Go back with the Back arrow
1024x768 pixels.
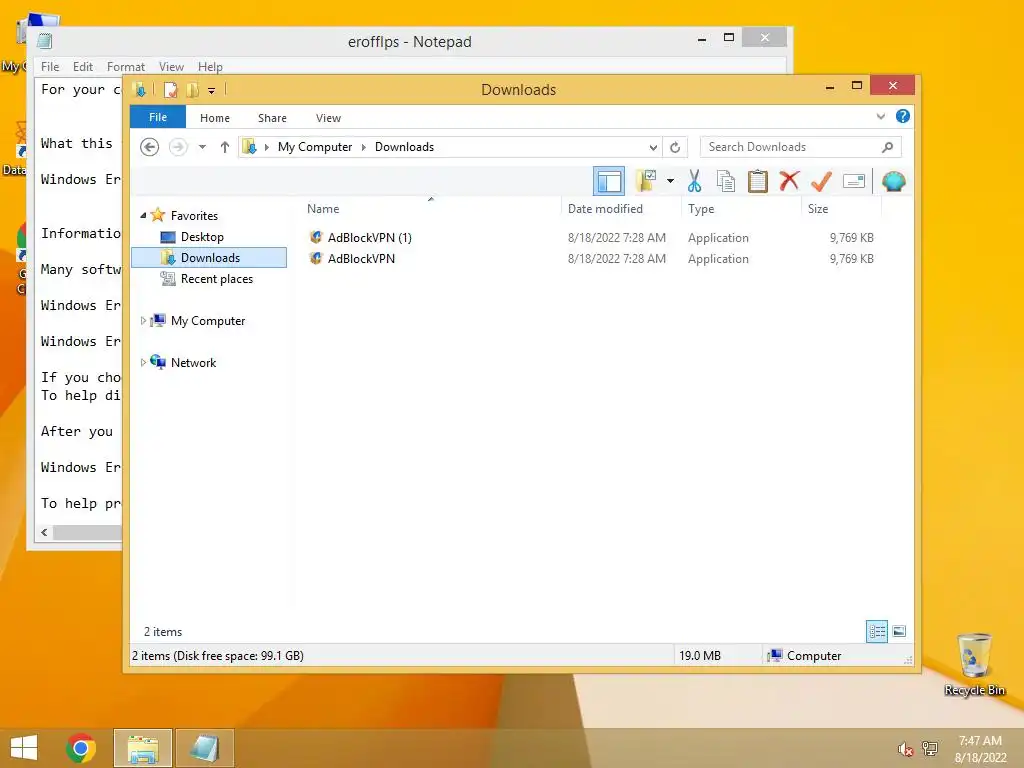coord(150,147)
